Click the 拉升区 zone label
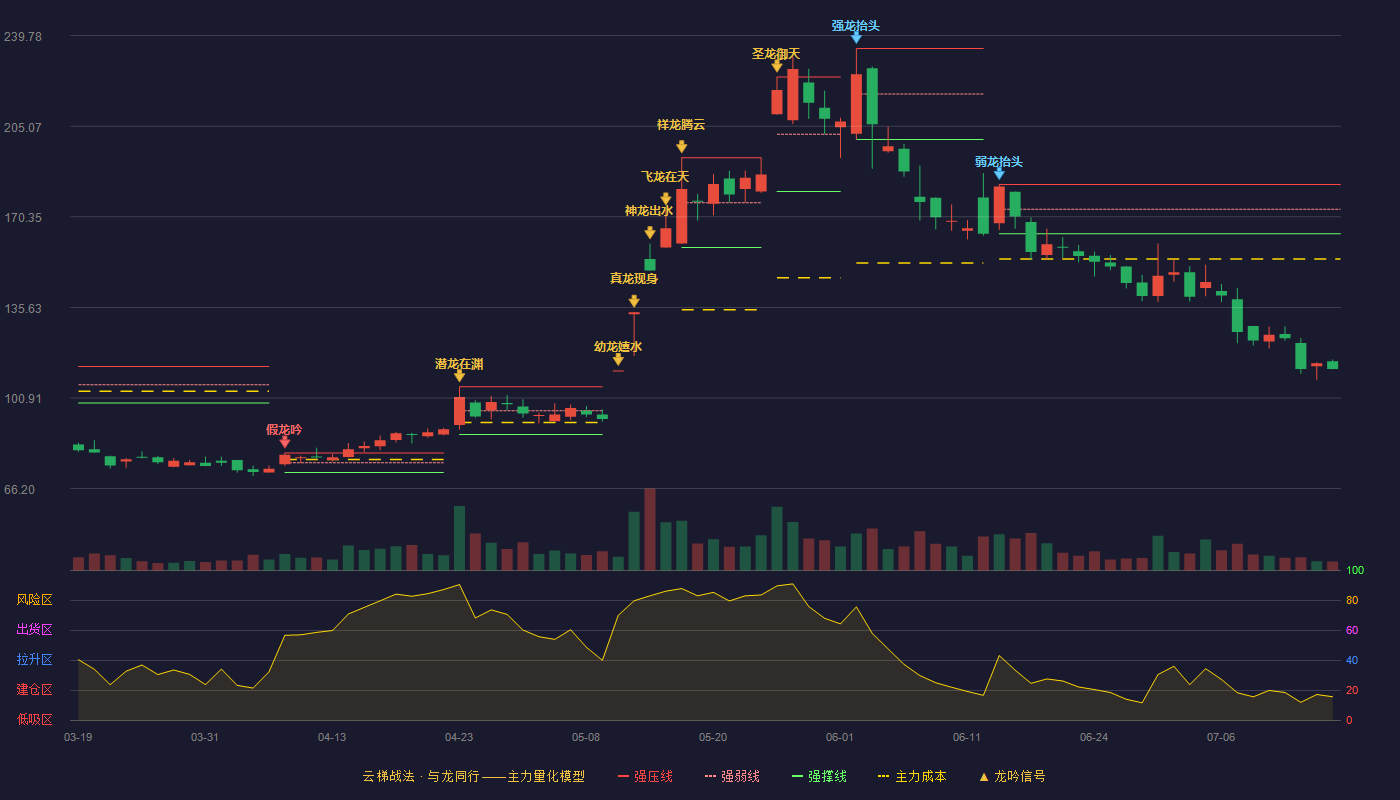 tap(34, 660)
